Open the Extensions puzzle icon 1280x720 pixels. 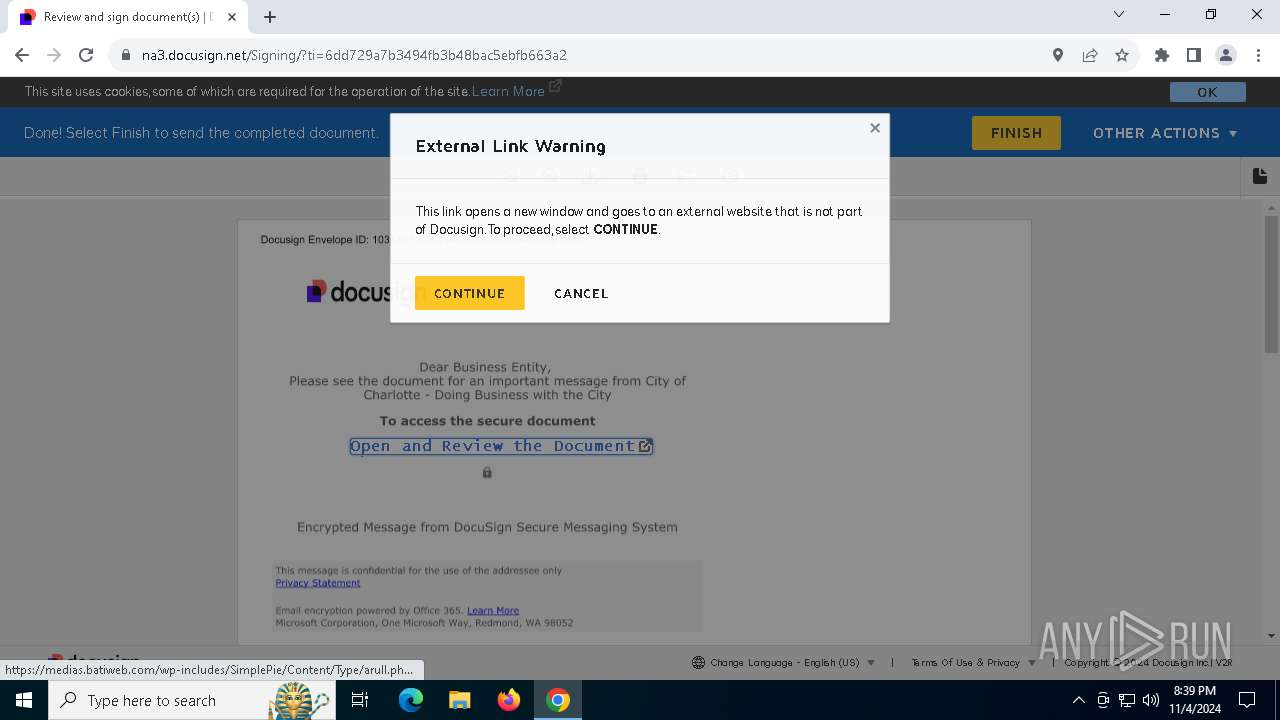click(x=1162, y=55)
